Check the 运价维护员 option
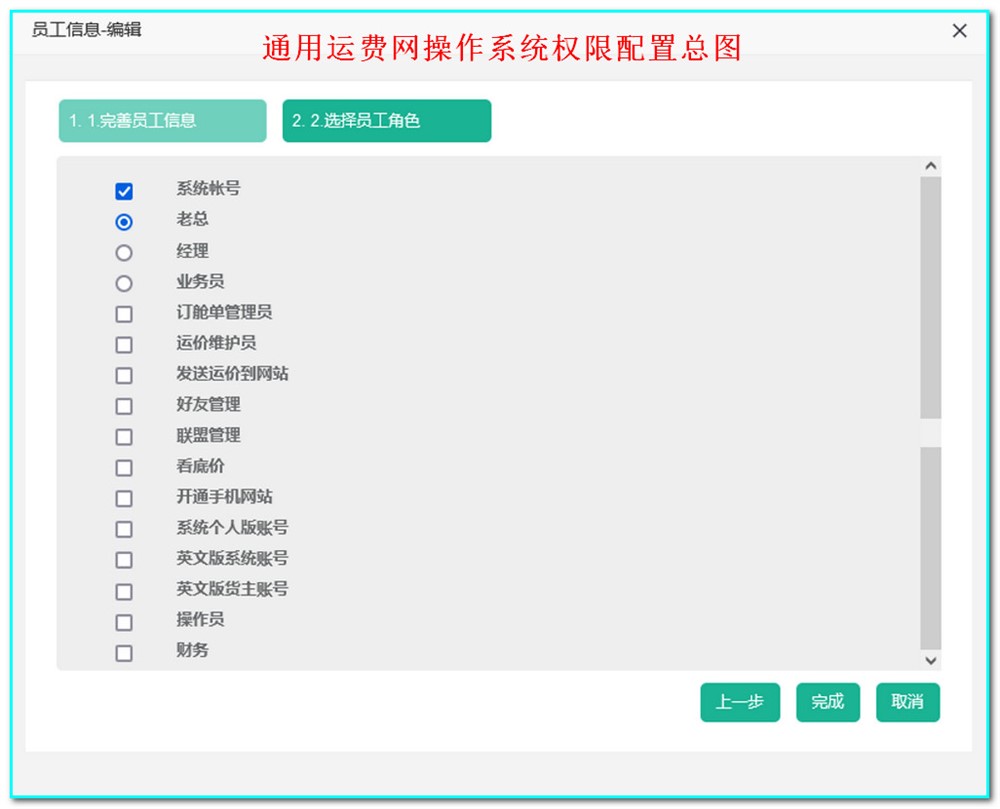This screenshot has width=1000, height=809. click(x=124, y=344)
